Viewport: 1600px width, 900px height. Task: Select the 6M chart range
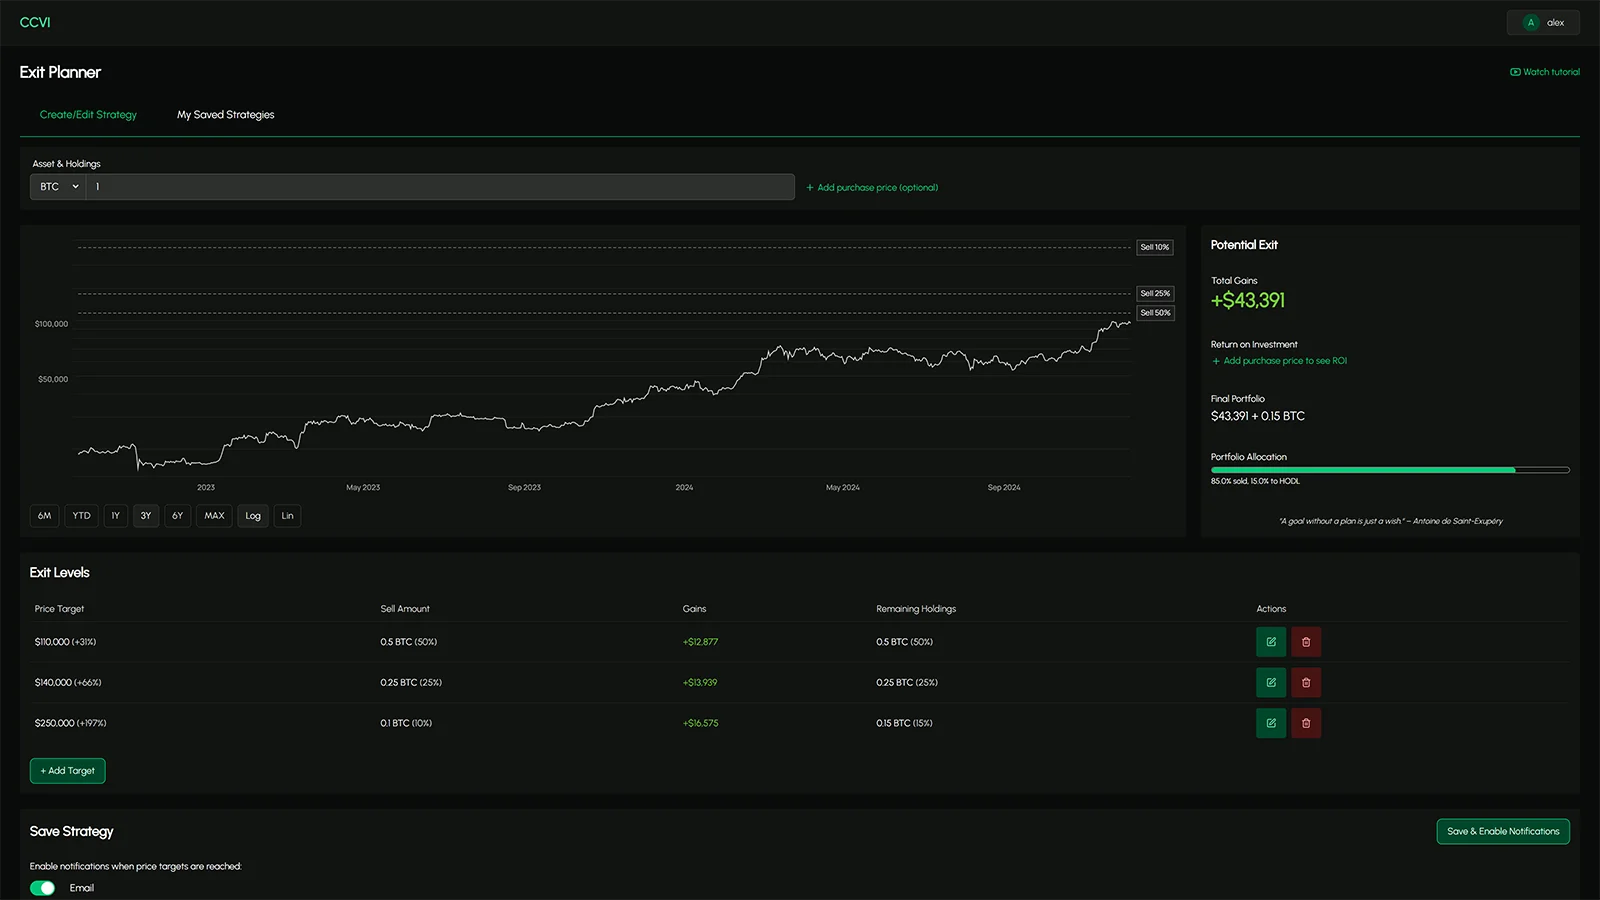[44, 516]
